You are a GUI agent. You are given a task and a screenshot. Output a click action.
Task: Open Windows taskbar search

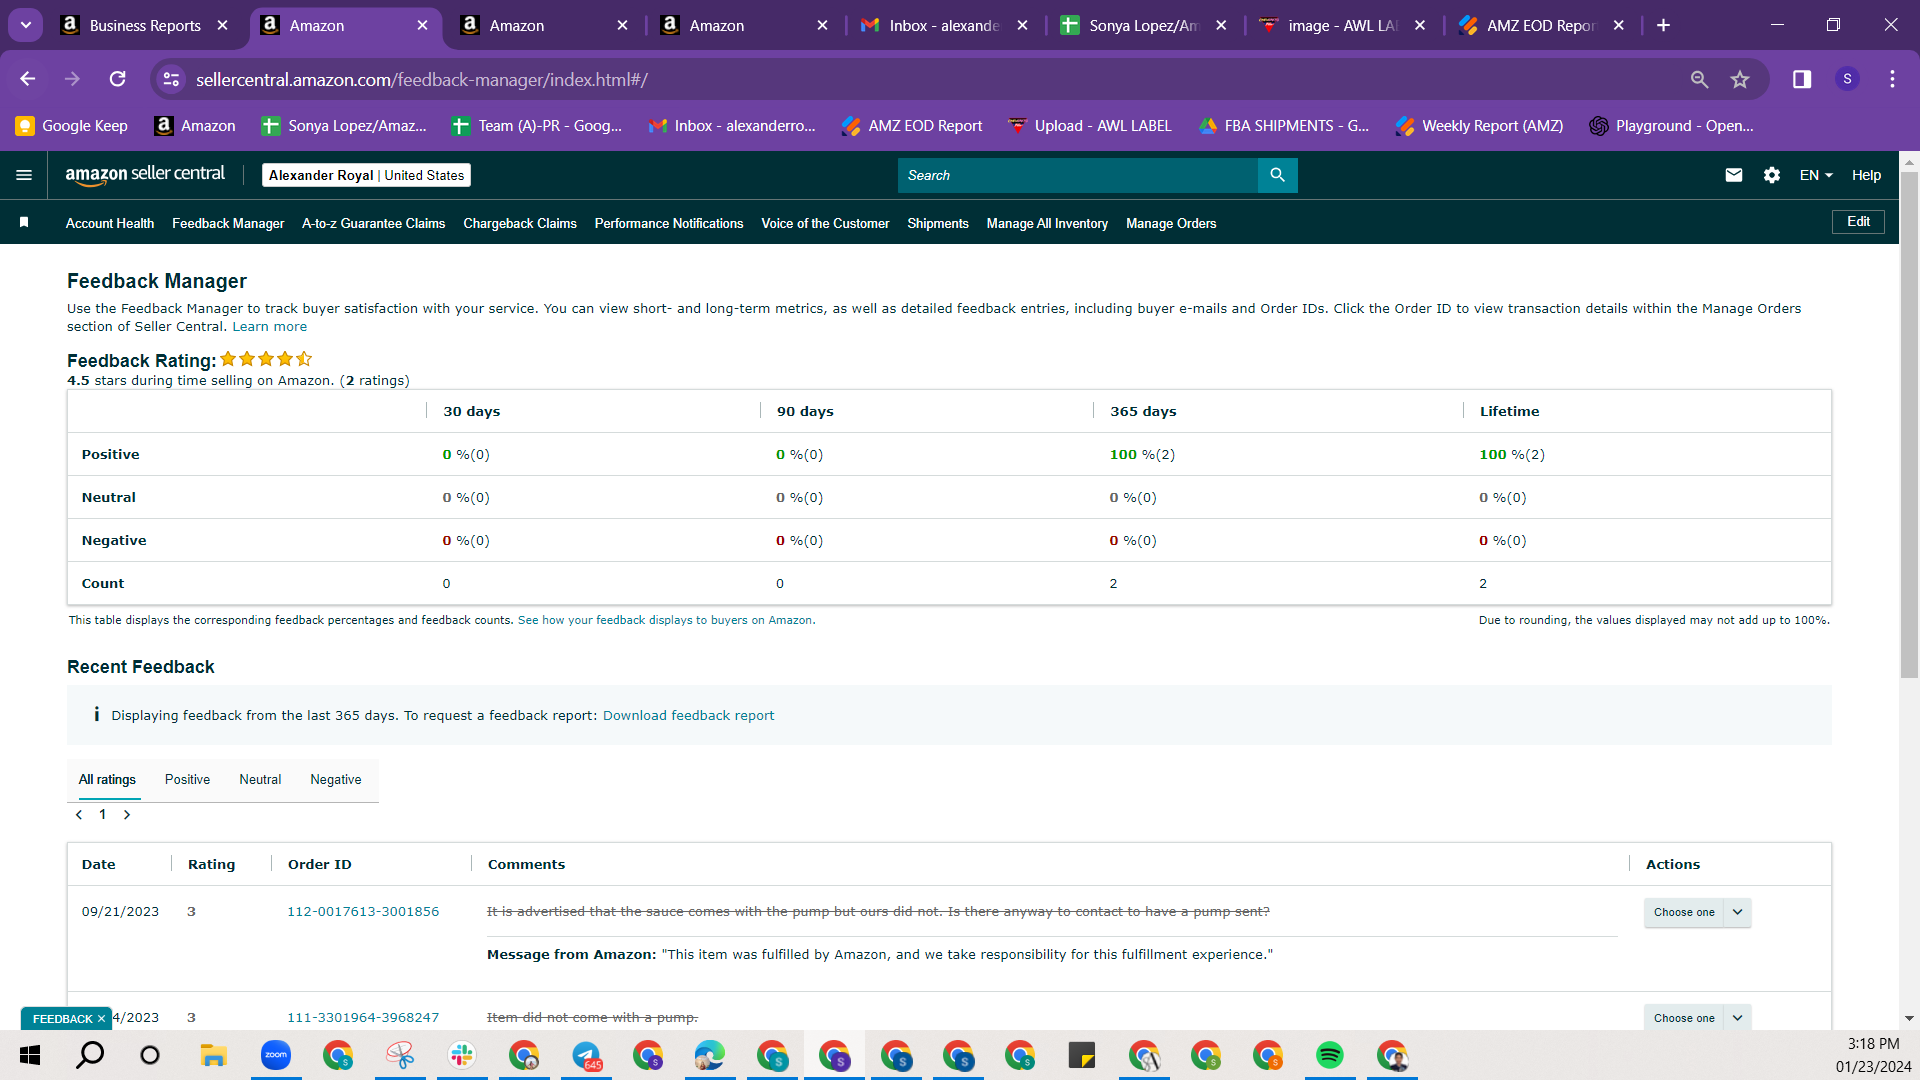[90, 1055]
